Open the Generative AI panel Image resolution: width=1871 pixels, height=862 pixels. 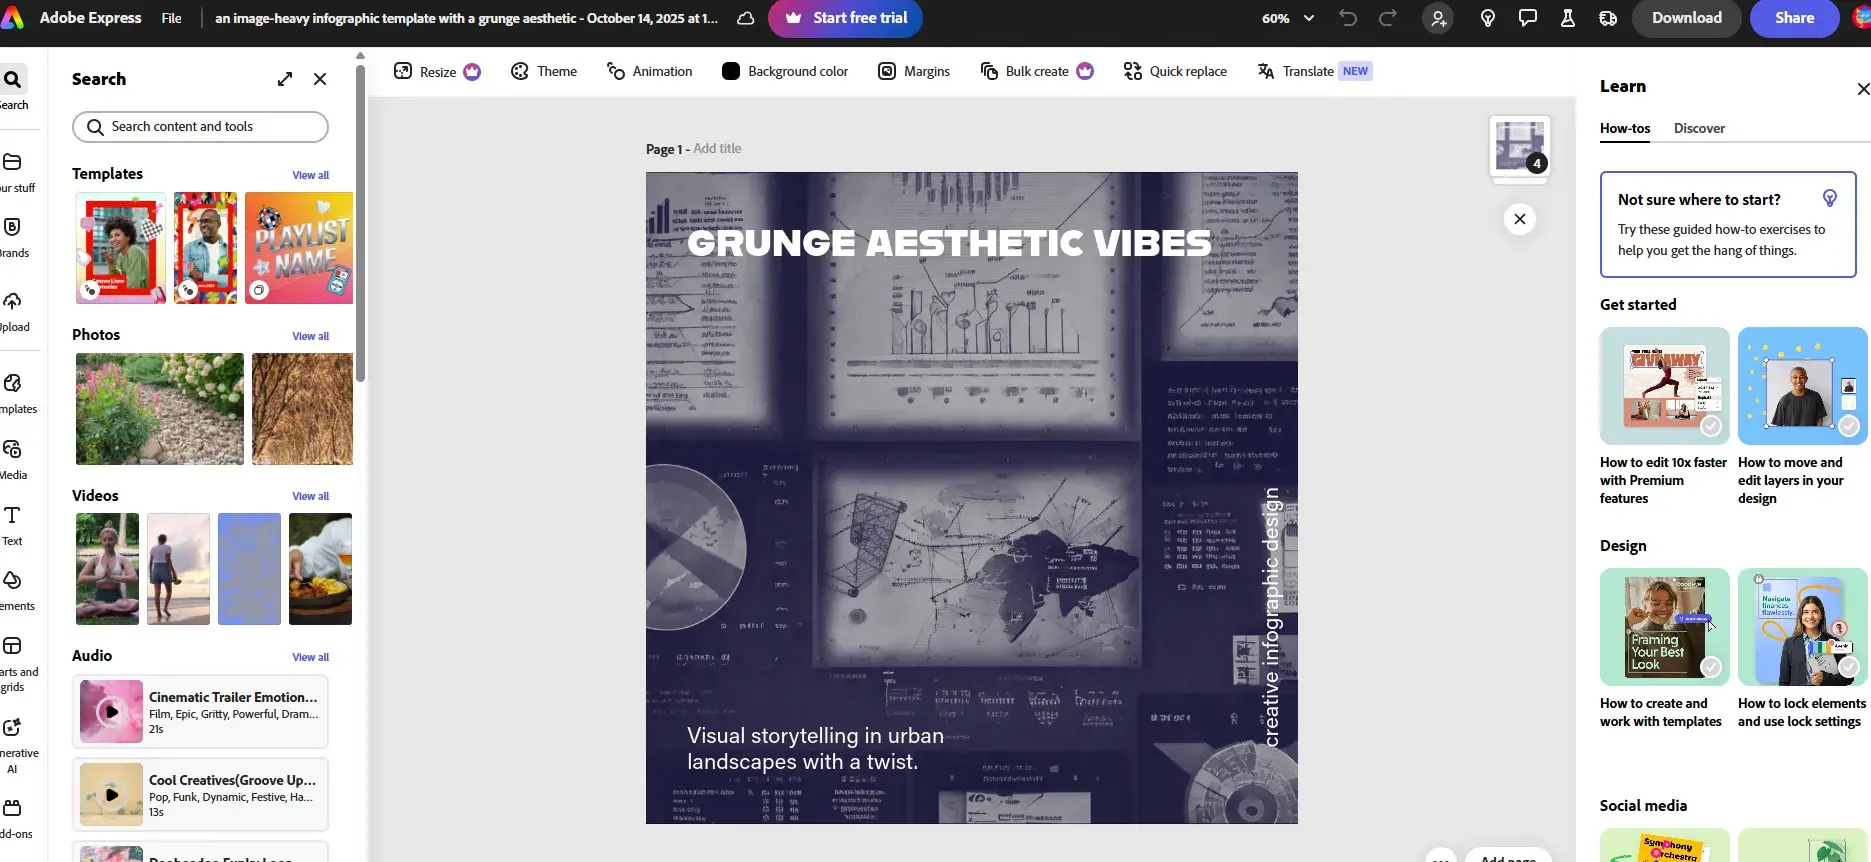[13, 746]
